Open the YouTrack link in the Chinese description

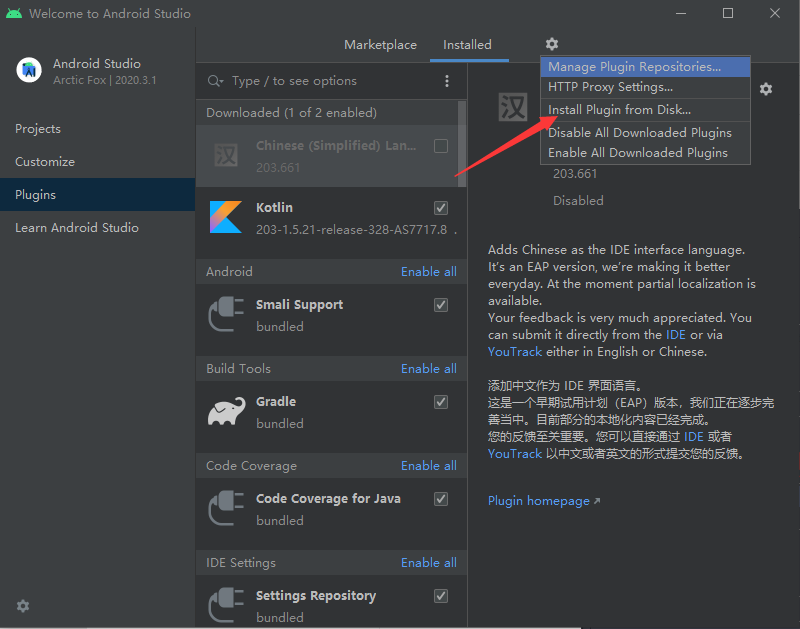point(515,454)
